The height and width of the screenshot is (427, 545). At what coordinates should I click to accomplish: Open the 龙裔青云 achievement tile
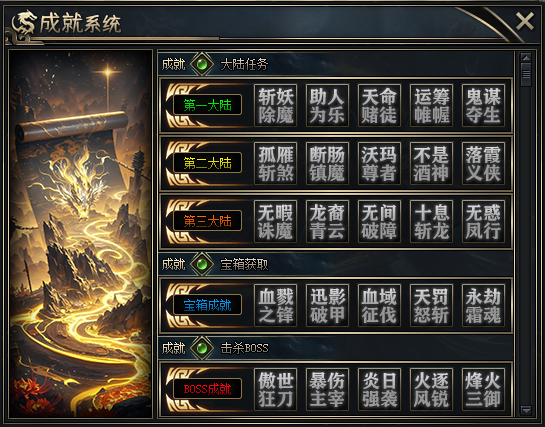coord(327,221)
